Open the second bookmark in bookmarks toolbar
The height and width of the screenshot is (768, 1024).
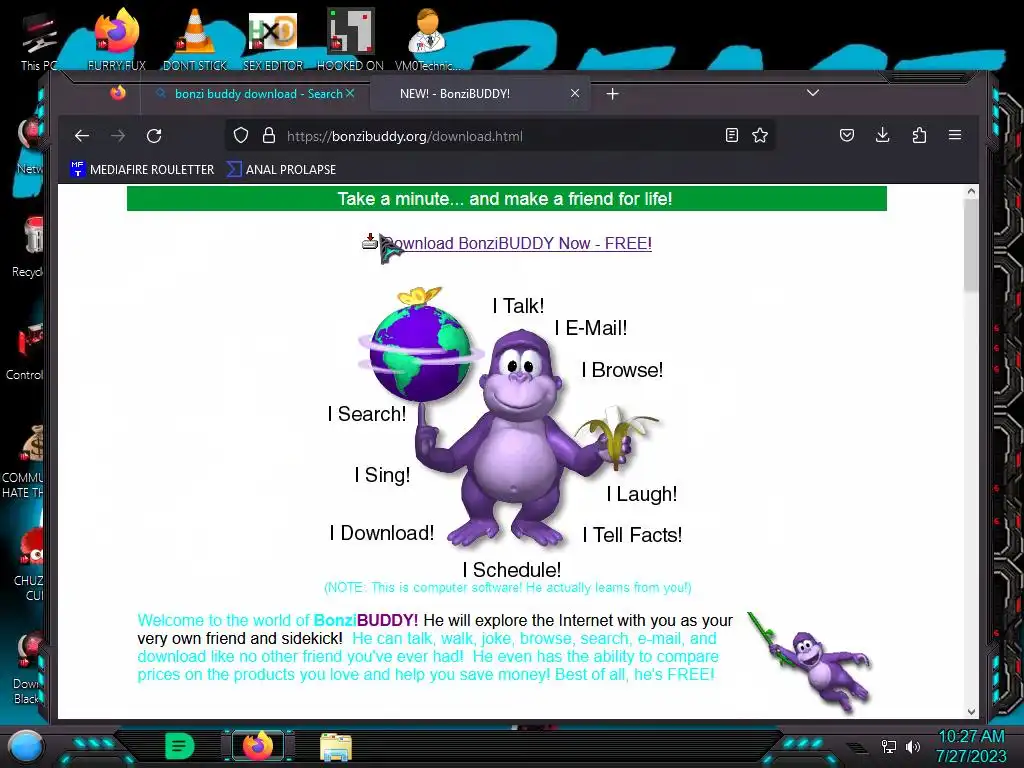click(x=281, y=169)
